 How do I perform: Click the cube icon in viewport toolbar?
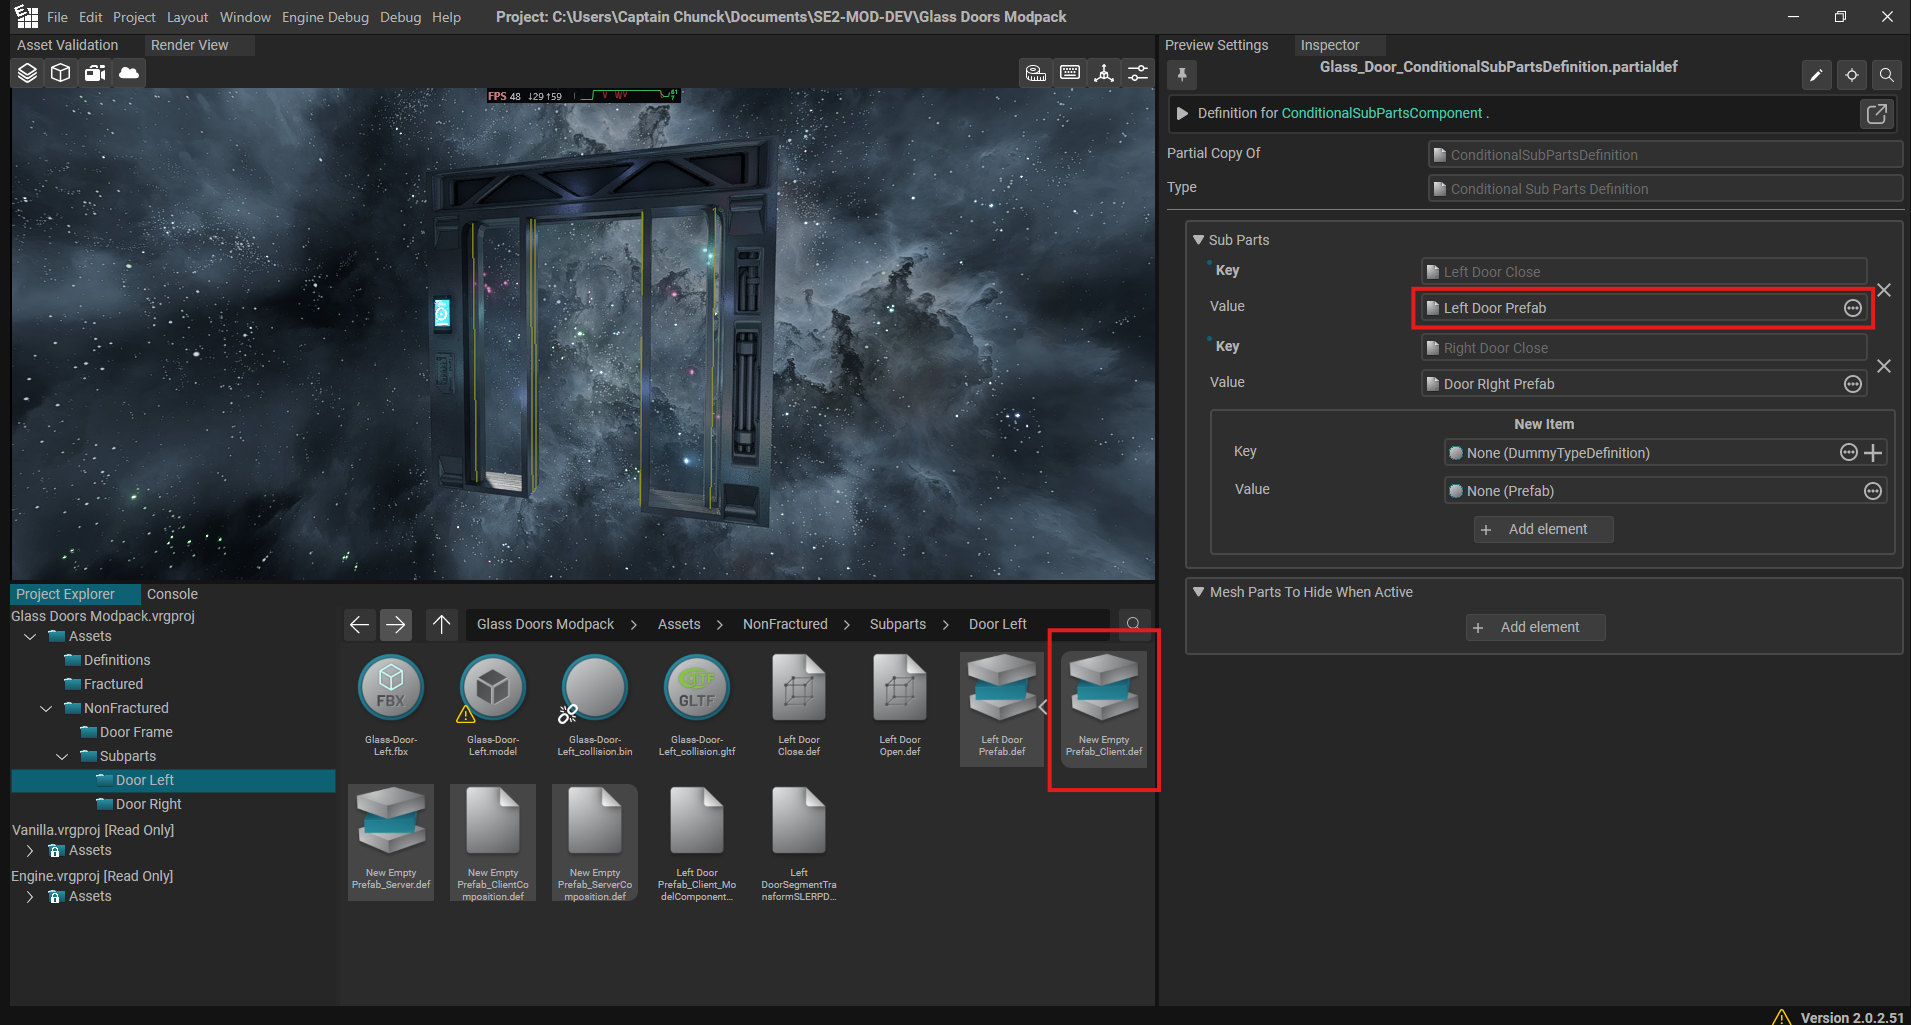[x=61, y=73]
